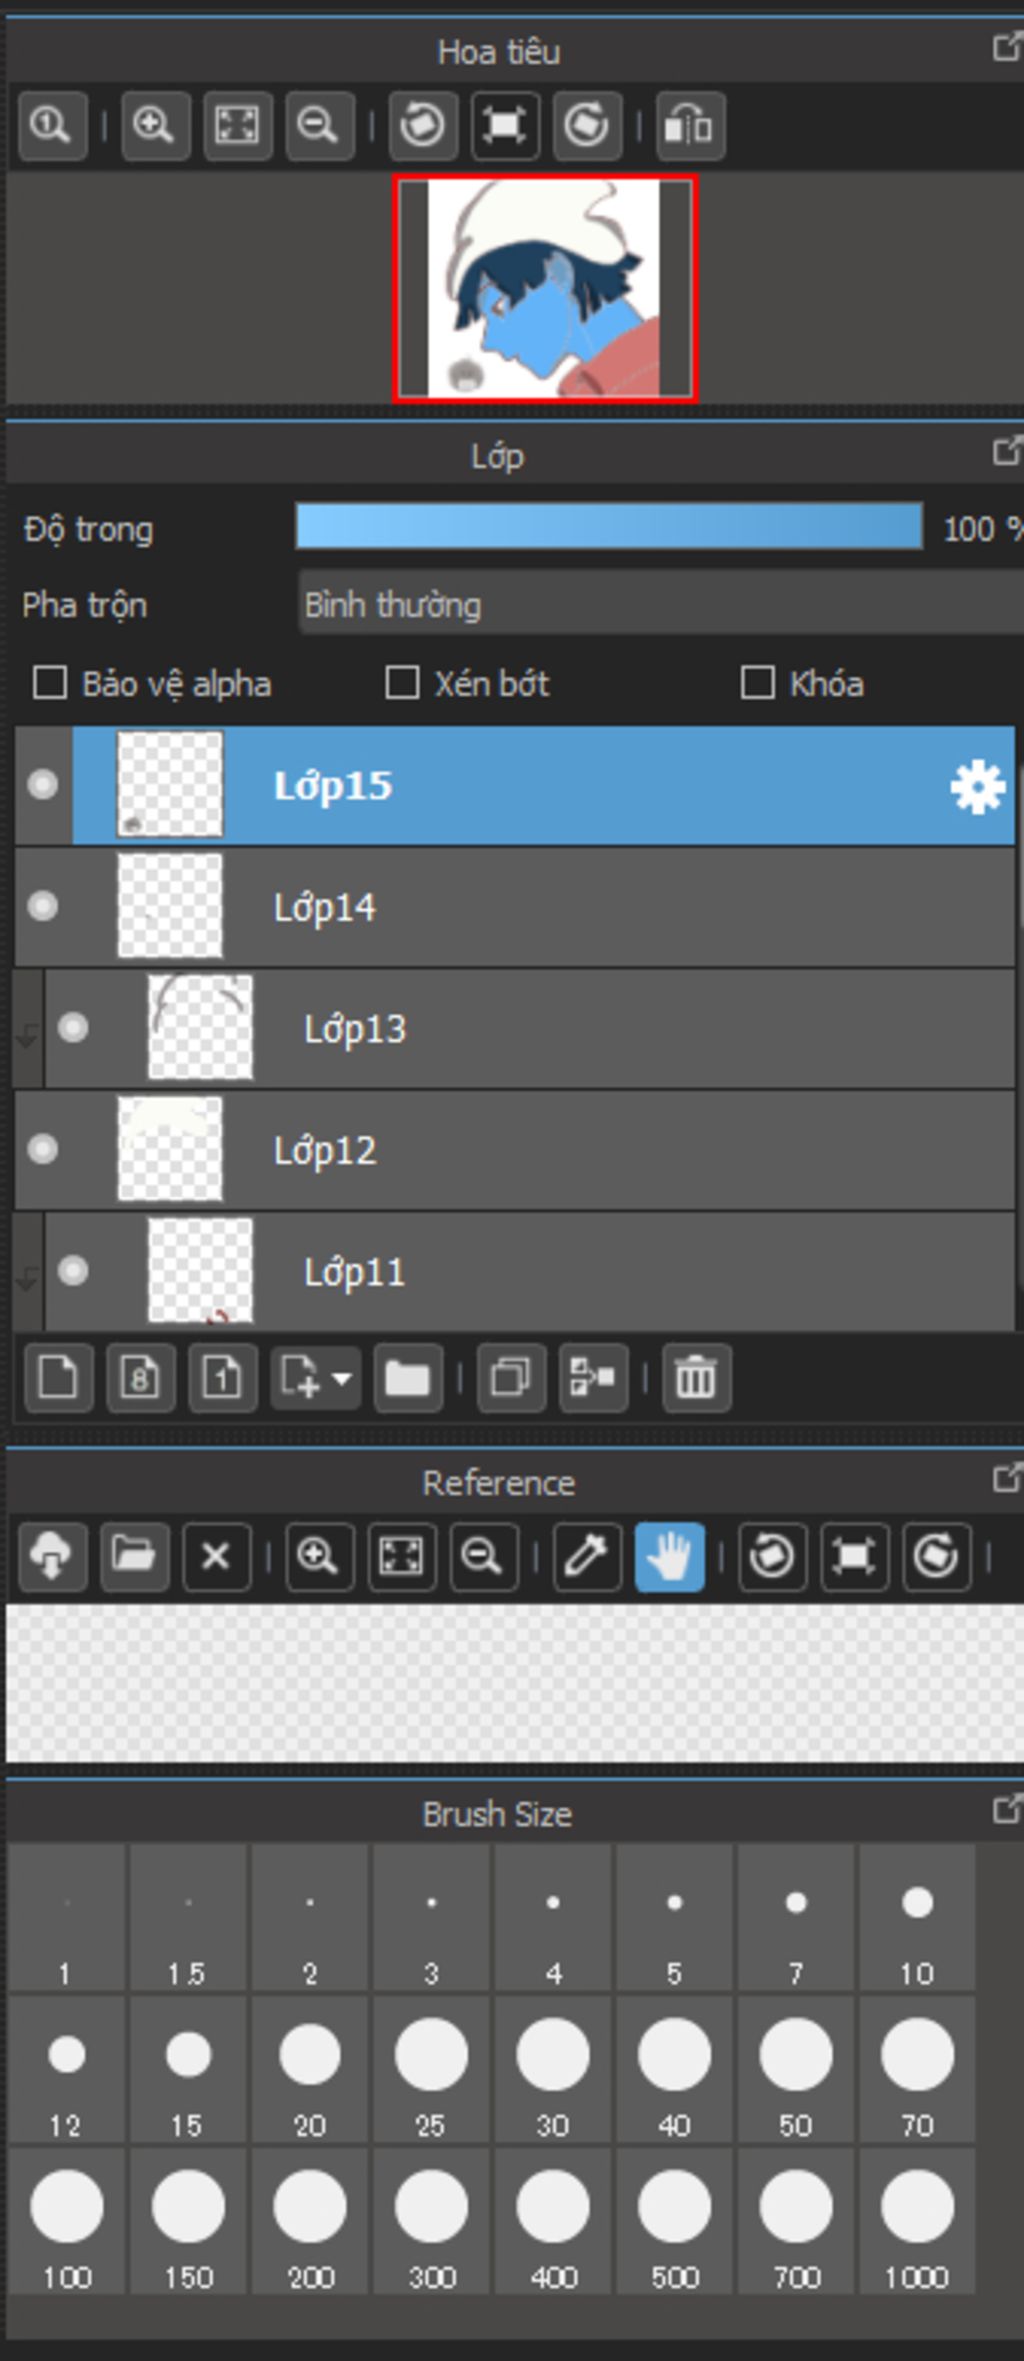This screenshot has height=2361, width=1024.
Task: Tick the Xén bớt checkbox
Action: (x=402, y=684)
